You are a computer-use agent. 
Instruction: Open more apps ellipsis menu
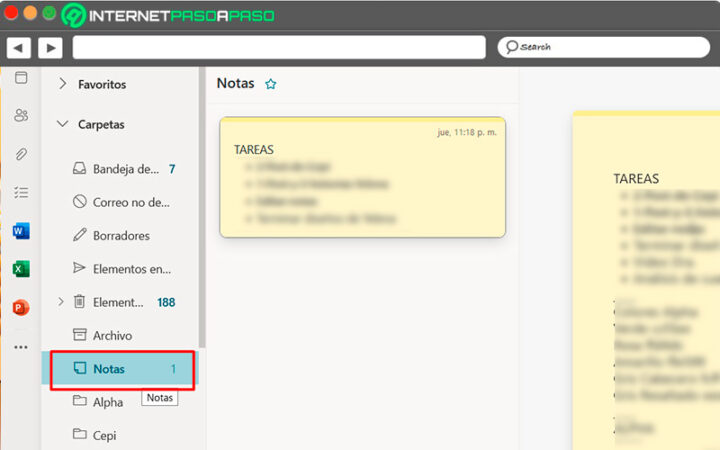pos(21,347)
